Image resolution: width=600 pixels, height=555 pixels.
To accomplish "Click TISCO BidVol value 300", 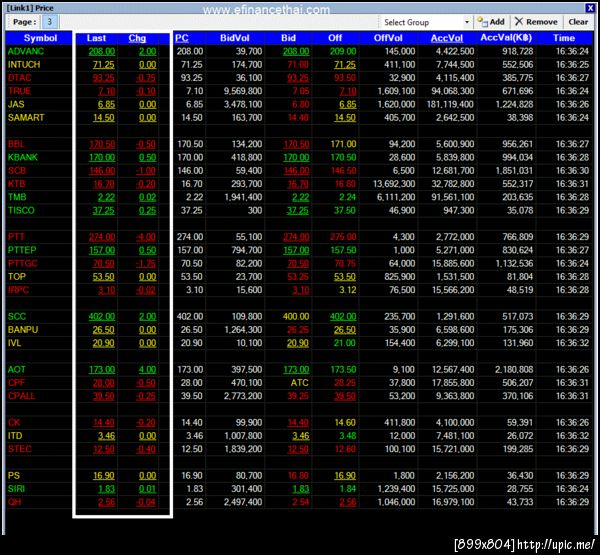I will point(254,211).
